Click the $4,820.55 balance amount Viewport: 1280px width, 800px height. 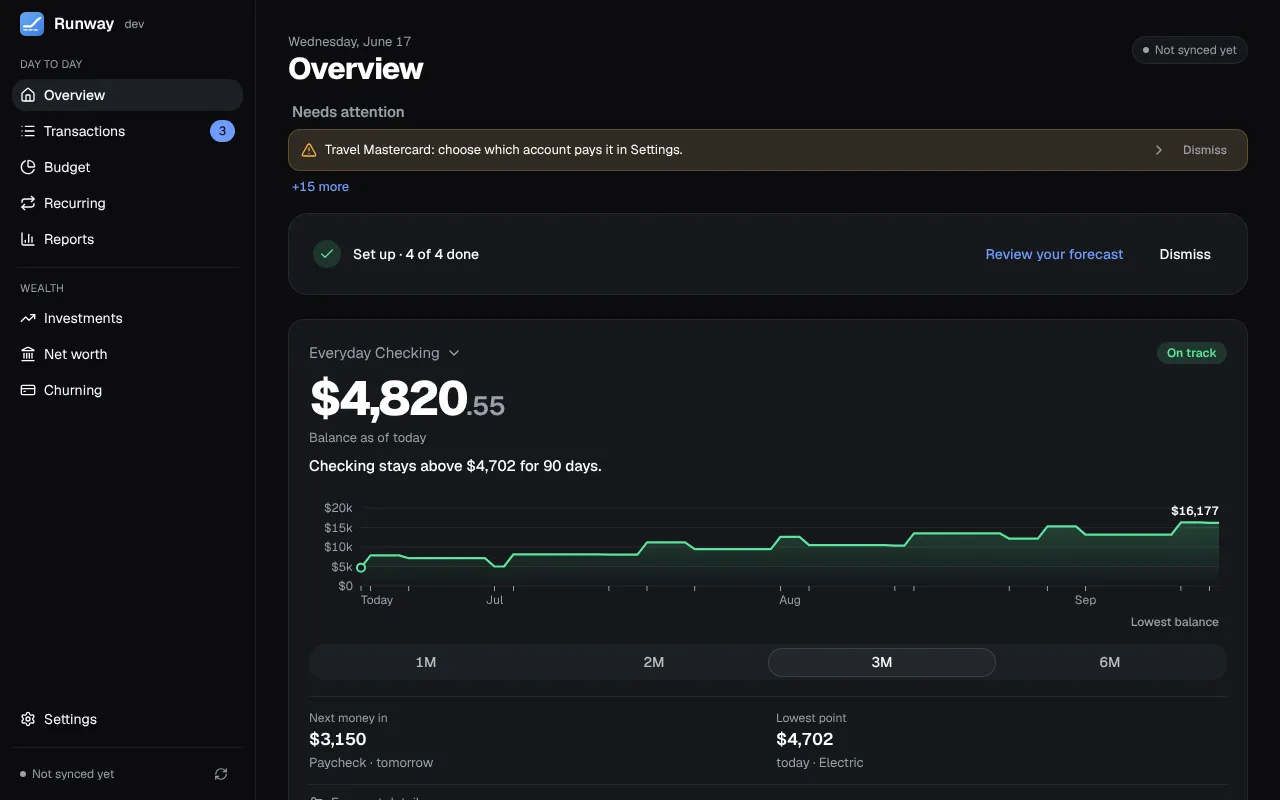[407, 398]
